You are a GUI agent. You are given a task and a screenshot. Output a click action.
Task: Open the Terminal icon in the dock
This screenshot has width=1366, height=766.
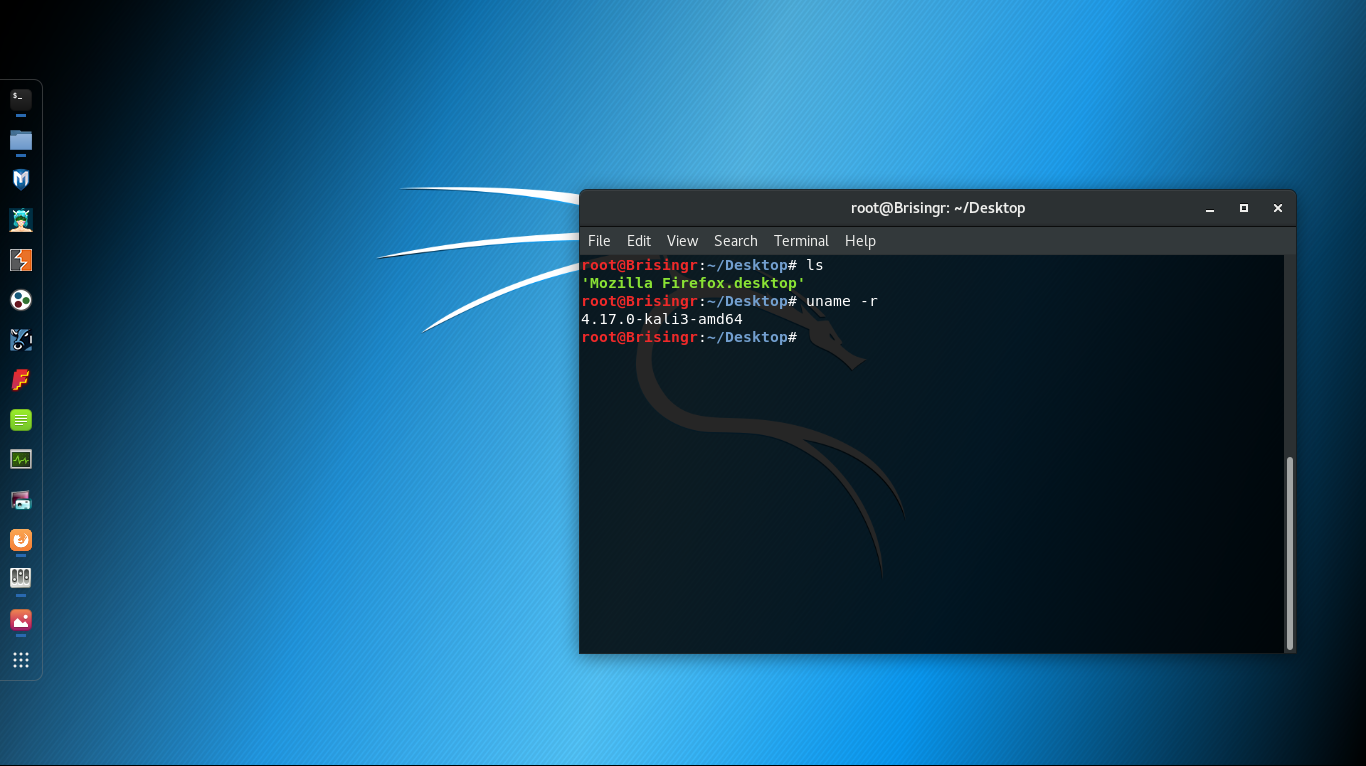pos(21,99)
